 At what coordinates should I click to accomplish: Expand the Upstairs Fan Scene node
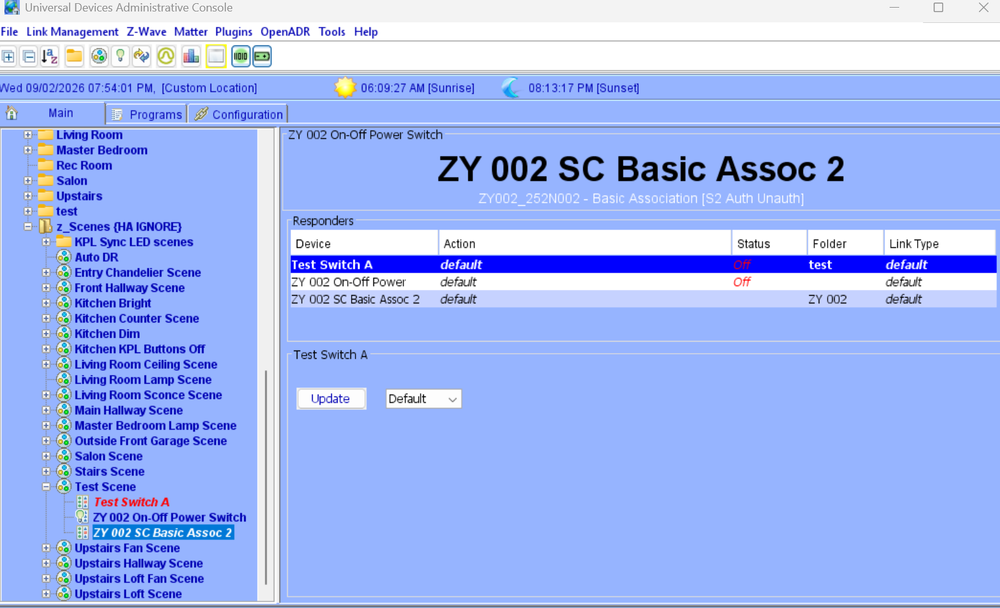click(46, 548)
